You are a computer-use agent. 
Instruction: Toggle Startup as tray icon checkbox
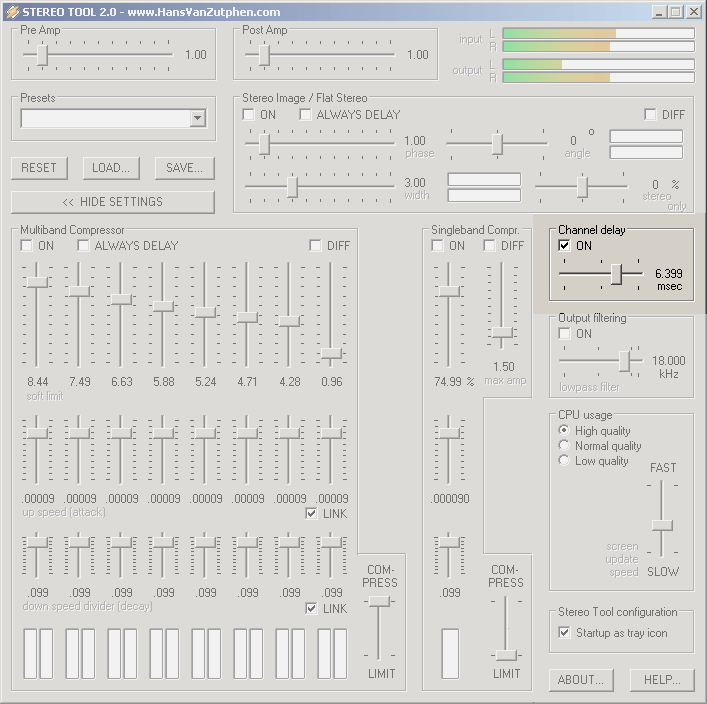coord(564,632)
